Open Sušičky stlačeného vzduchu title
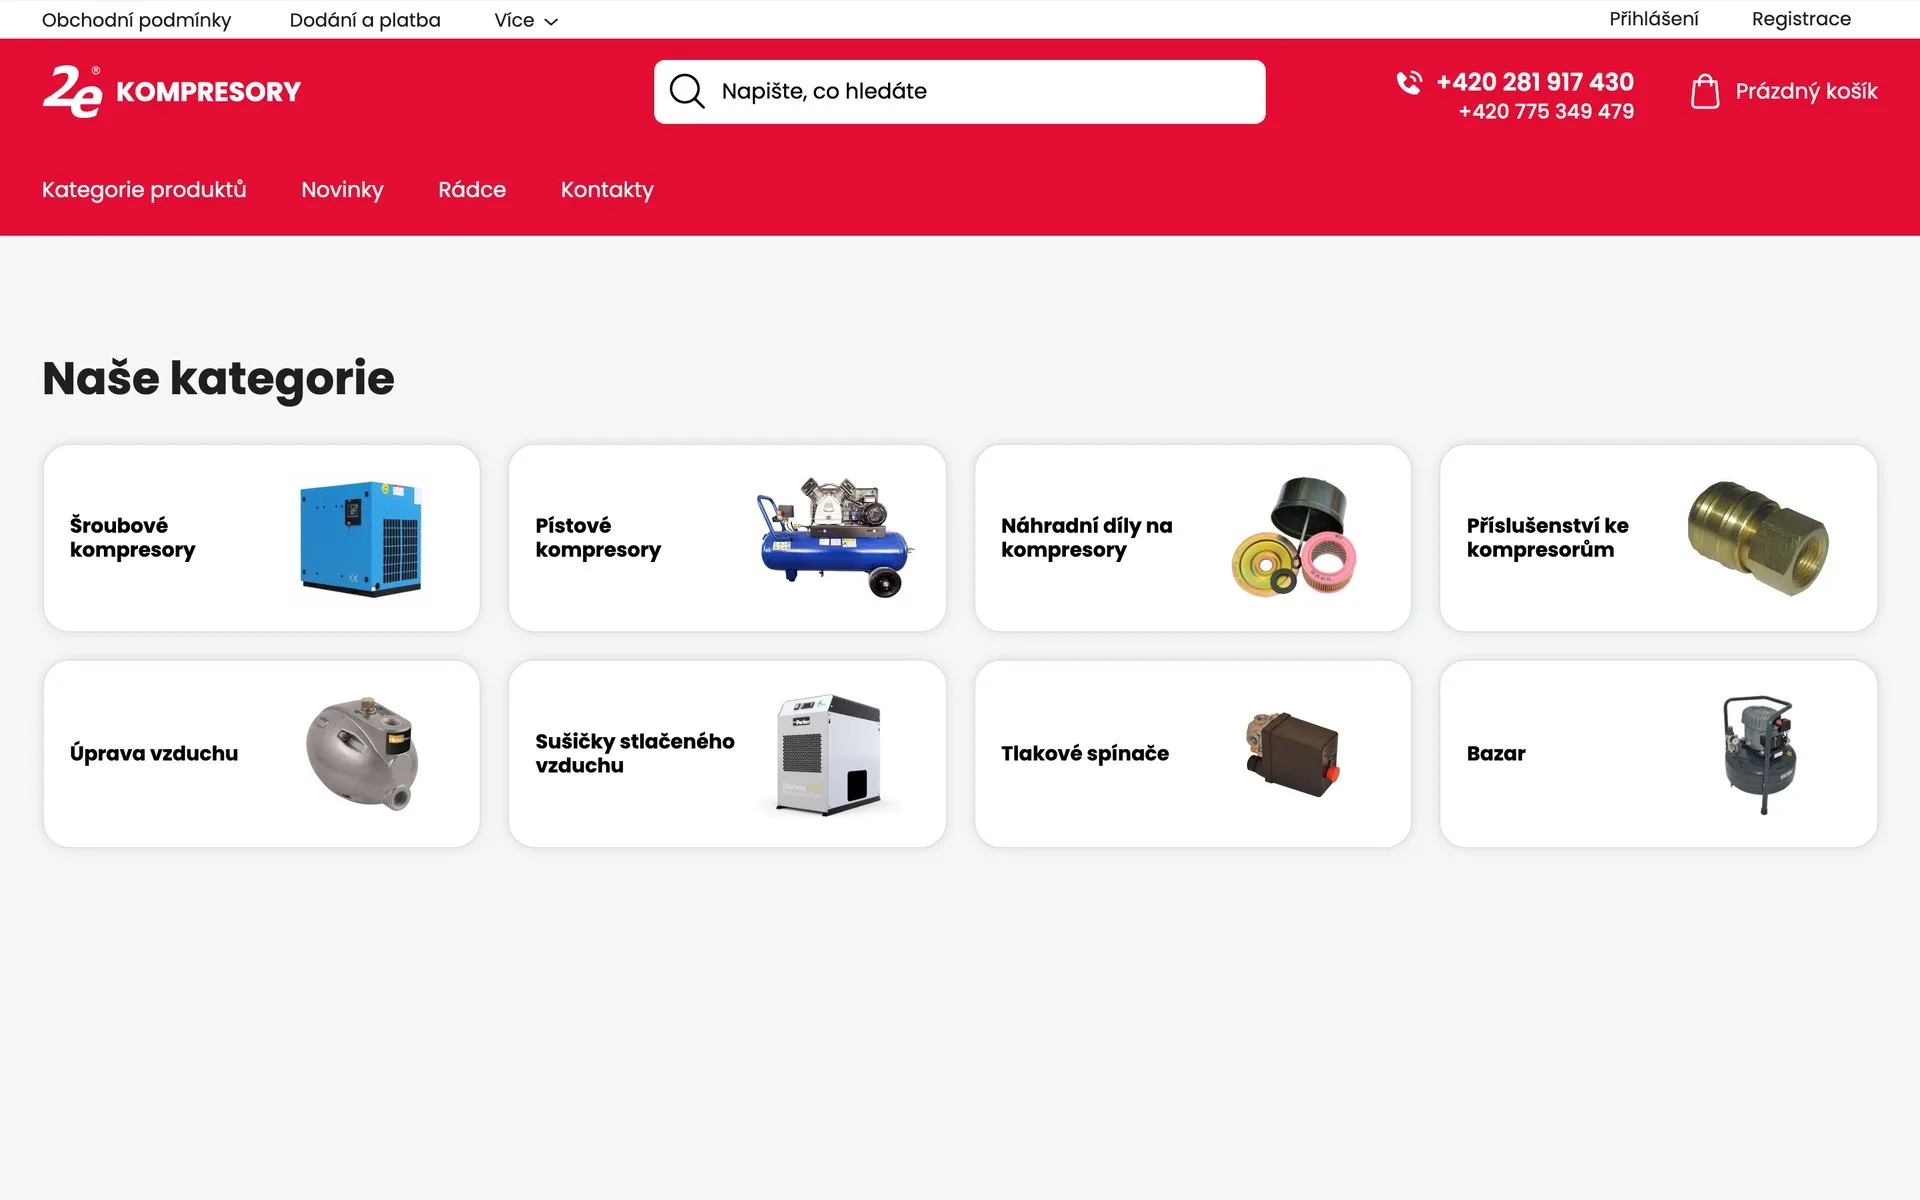1920x1200 pixels. tap(635, 754)
